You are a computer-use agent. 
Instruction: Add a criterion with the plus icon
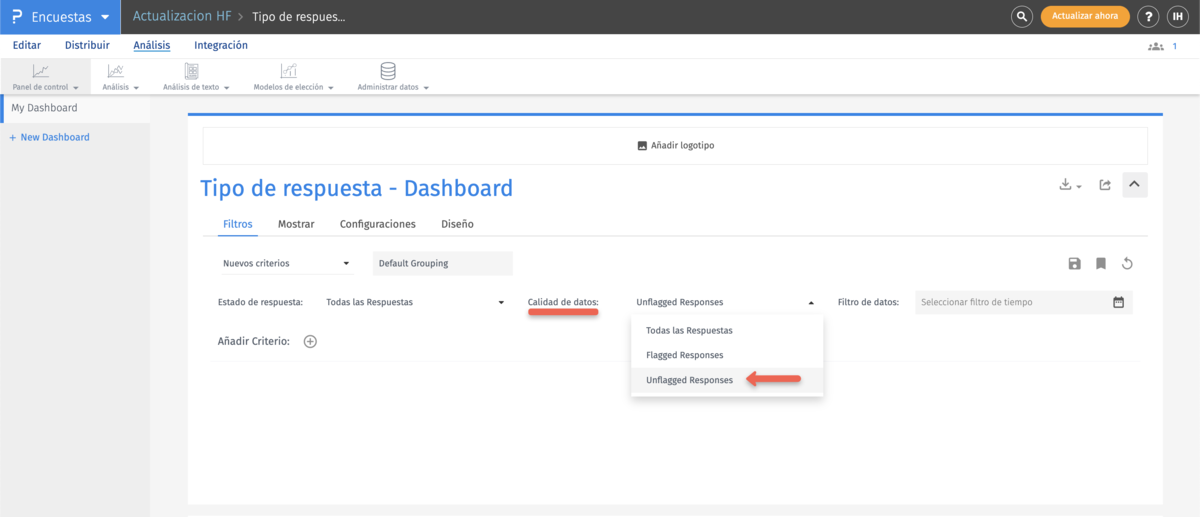click(x=310, y=342)
